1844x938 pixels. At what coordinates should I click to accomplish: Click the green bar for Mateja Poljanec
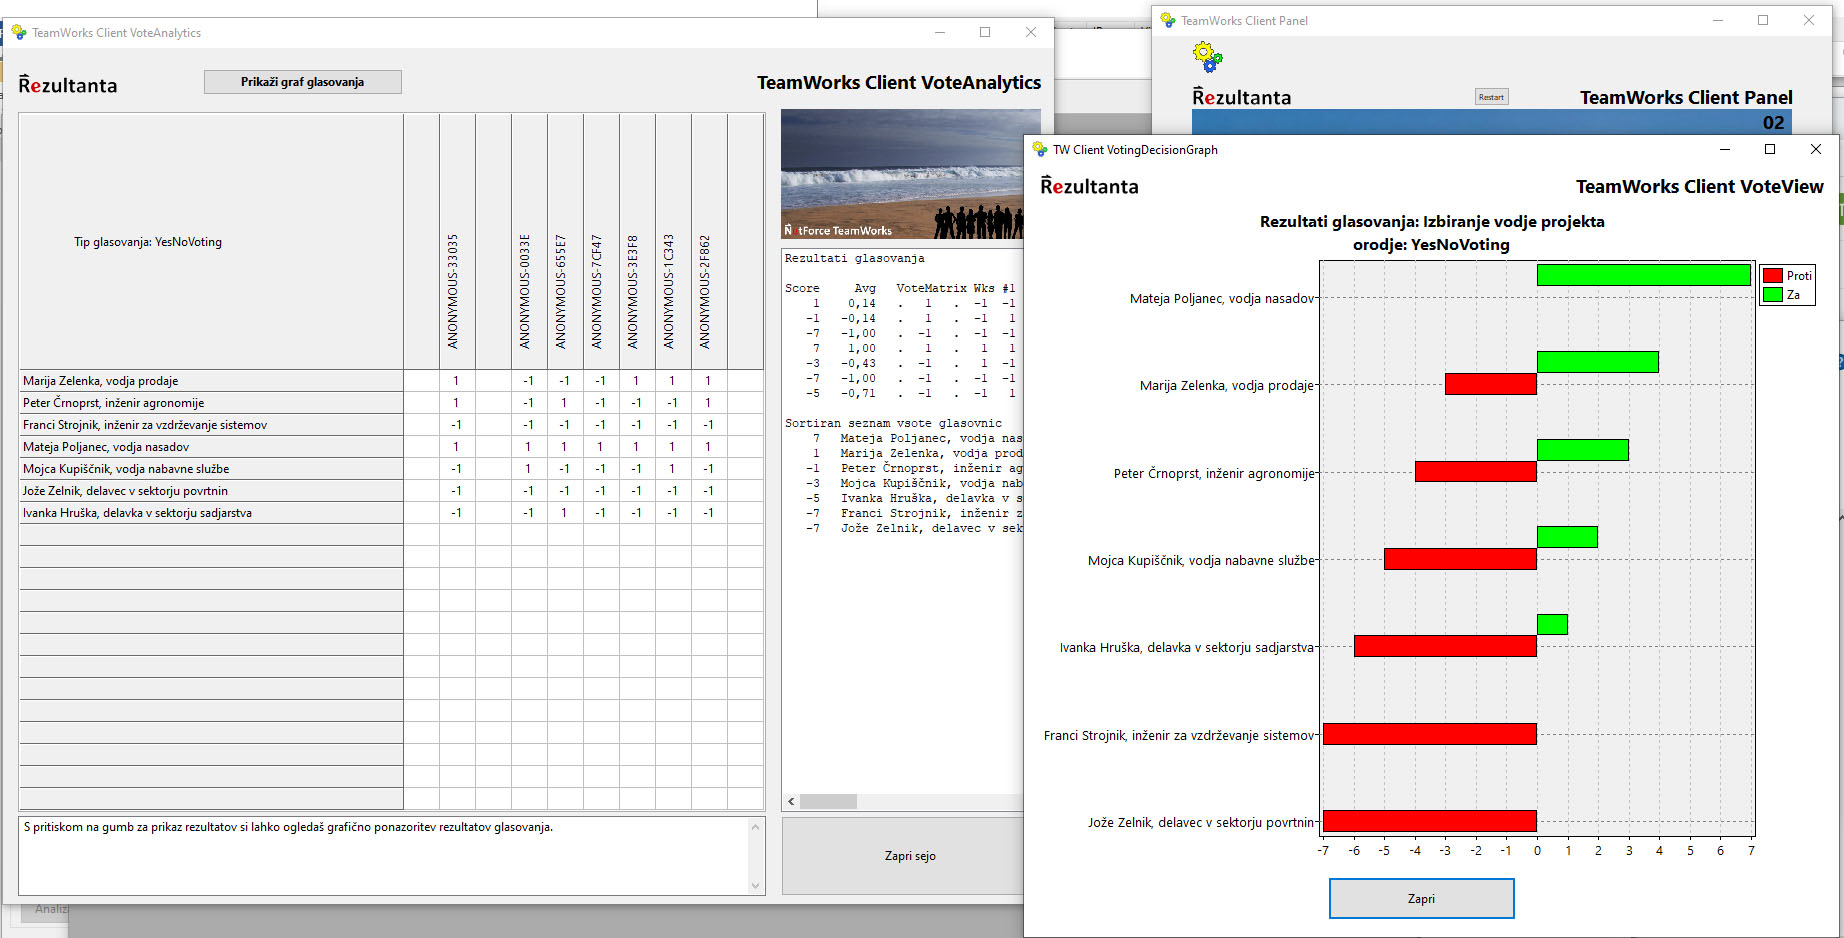1643,275
